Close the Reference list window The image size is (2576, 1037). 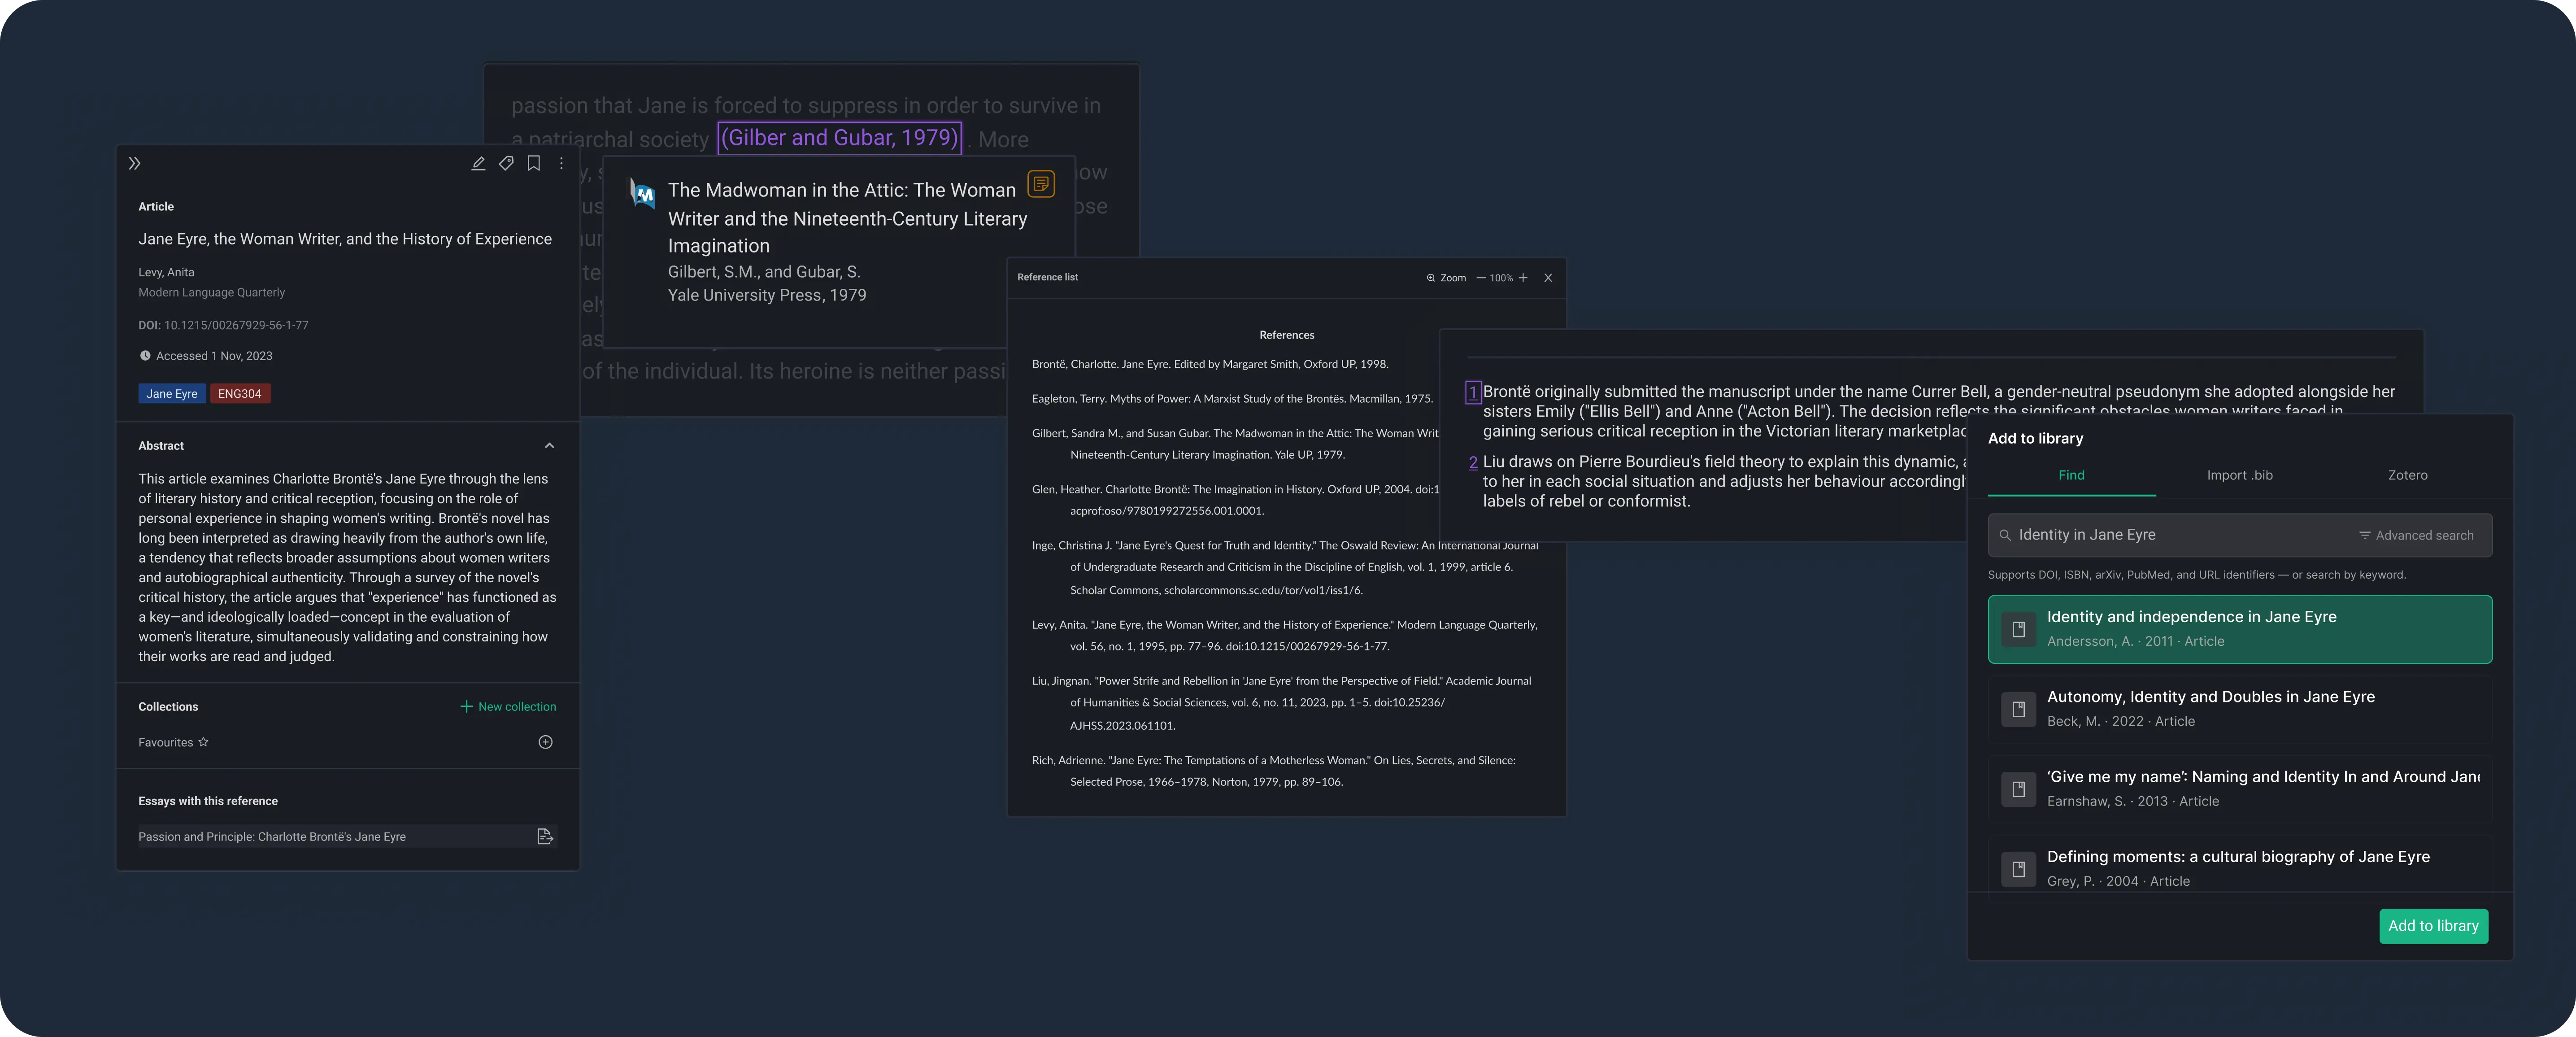[1548, 278]
